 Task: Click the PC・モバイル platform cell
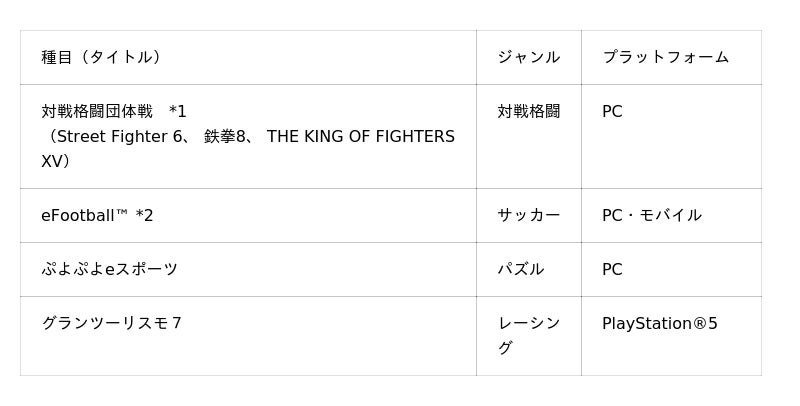(652, 215)
